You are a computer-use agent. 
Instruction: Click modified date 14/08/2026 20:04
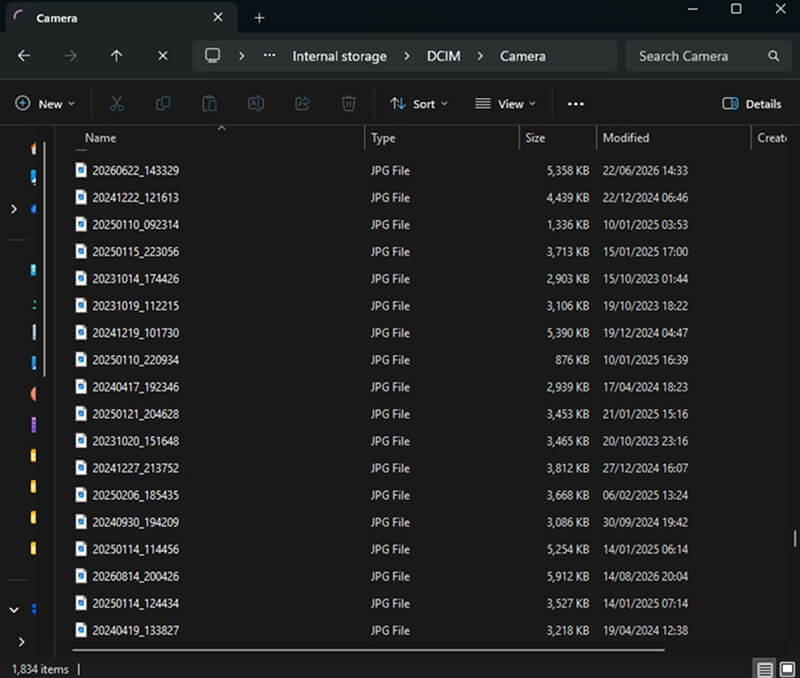(645, 576)
